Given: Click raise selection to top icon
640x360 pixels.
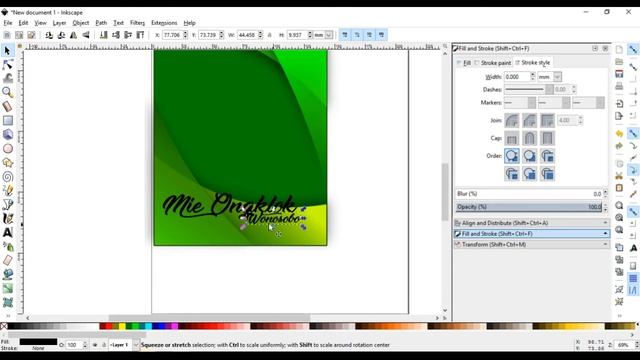Looking at the screenshot, I should (140, 35).
